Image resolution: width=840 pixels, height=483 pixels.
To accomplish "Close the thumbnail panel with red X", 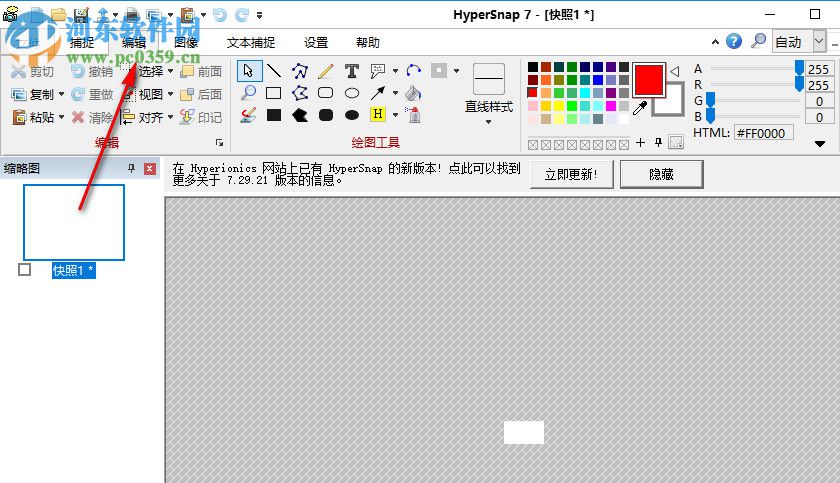I will [150, 169].
